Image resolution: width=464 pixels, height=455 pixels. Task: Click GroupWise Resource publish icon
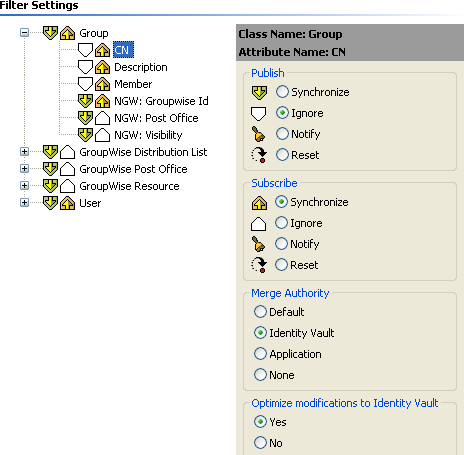(x=50, y=186)
